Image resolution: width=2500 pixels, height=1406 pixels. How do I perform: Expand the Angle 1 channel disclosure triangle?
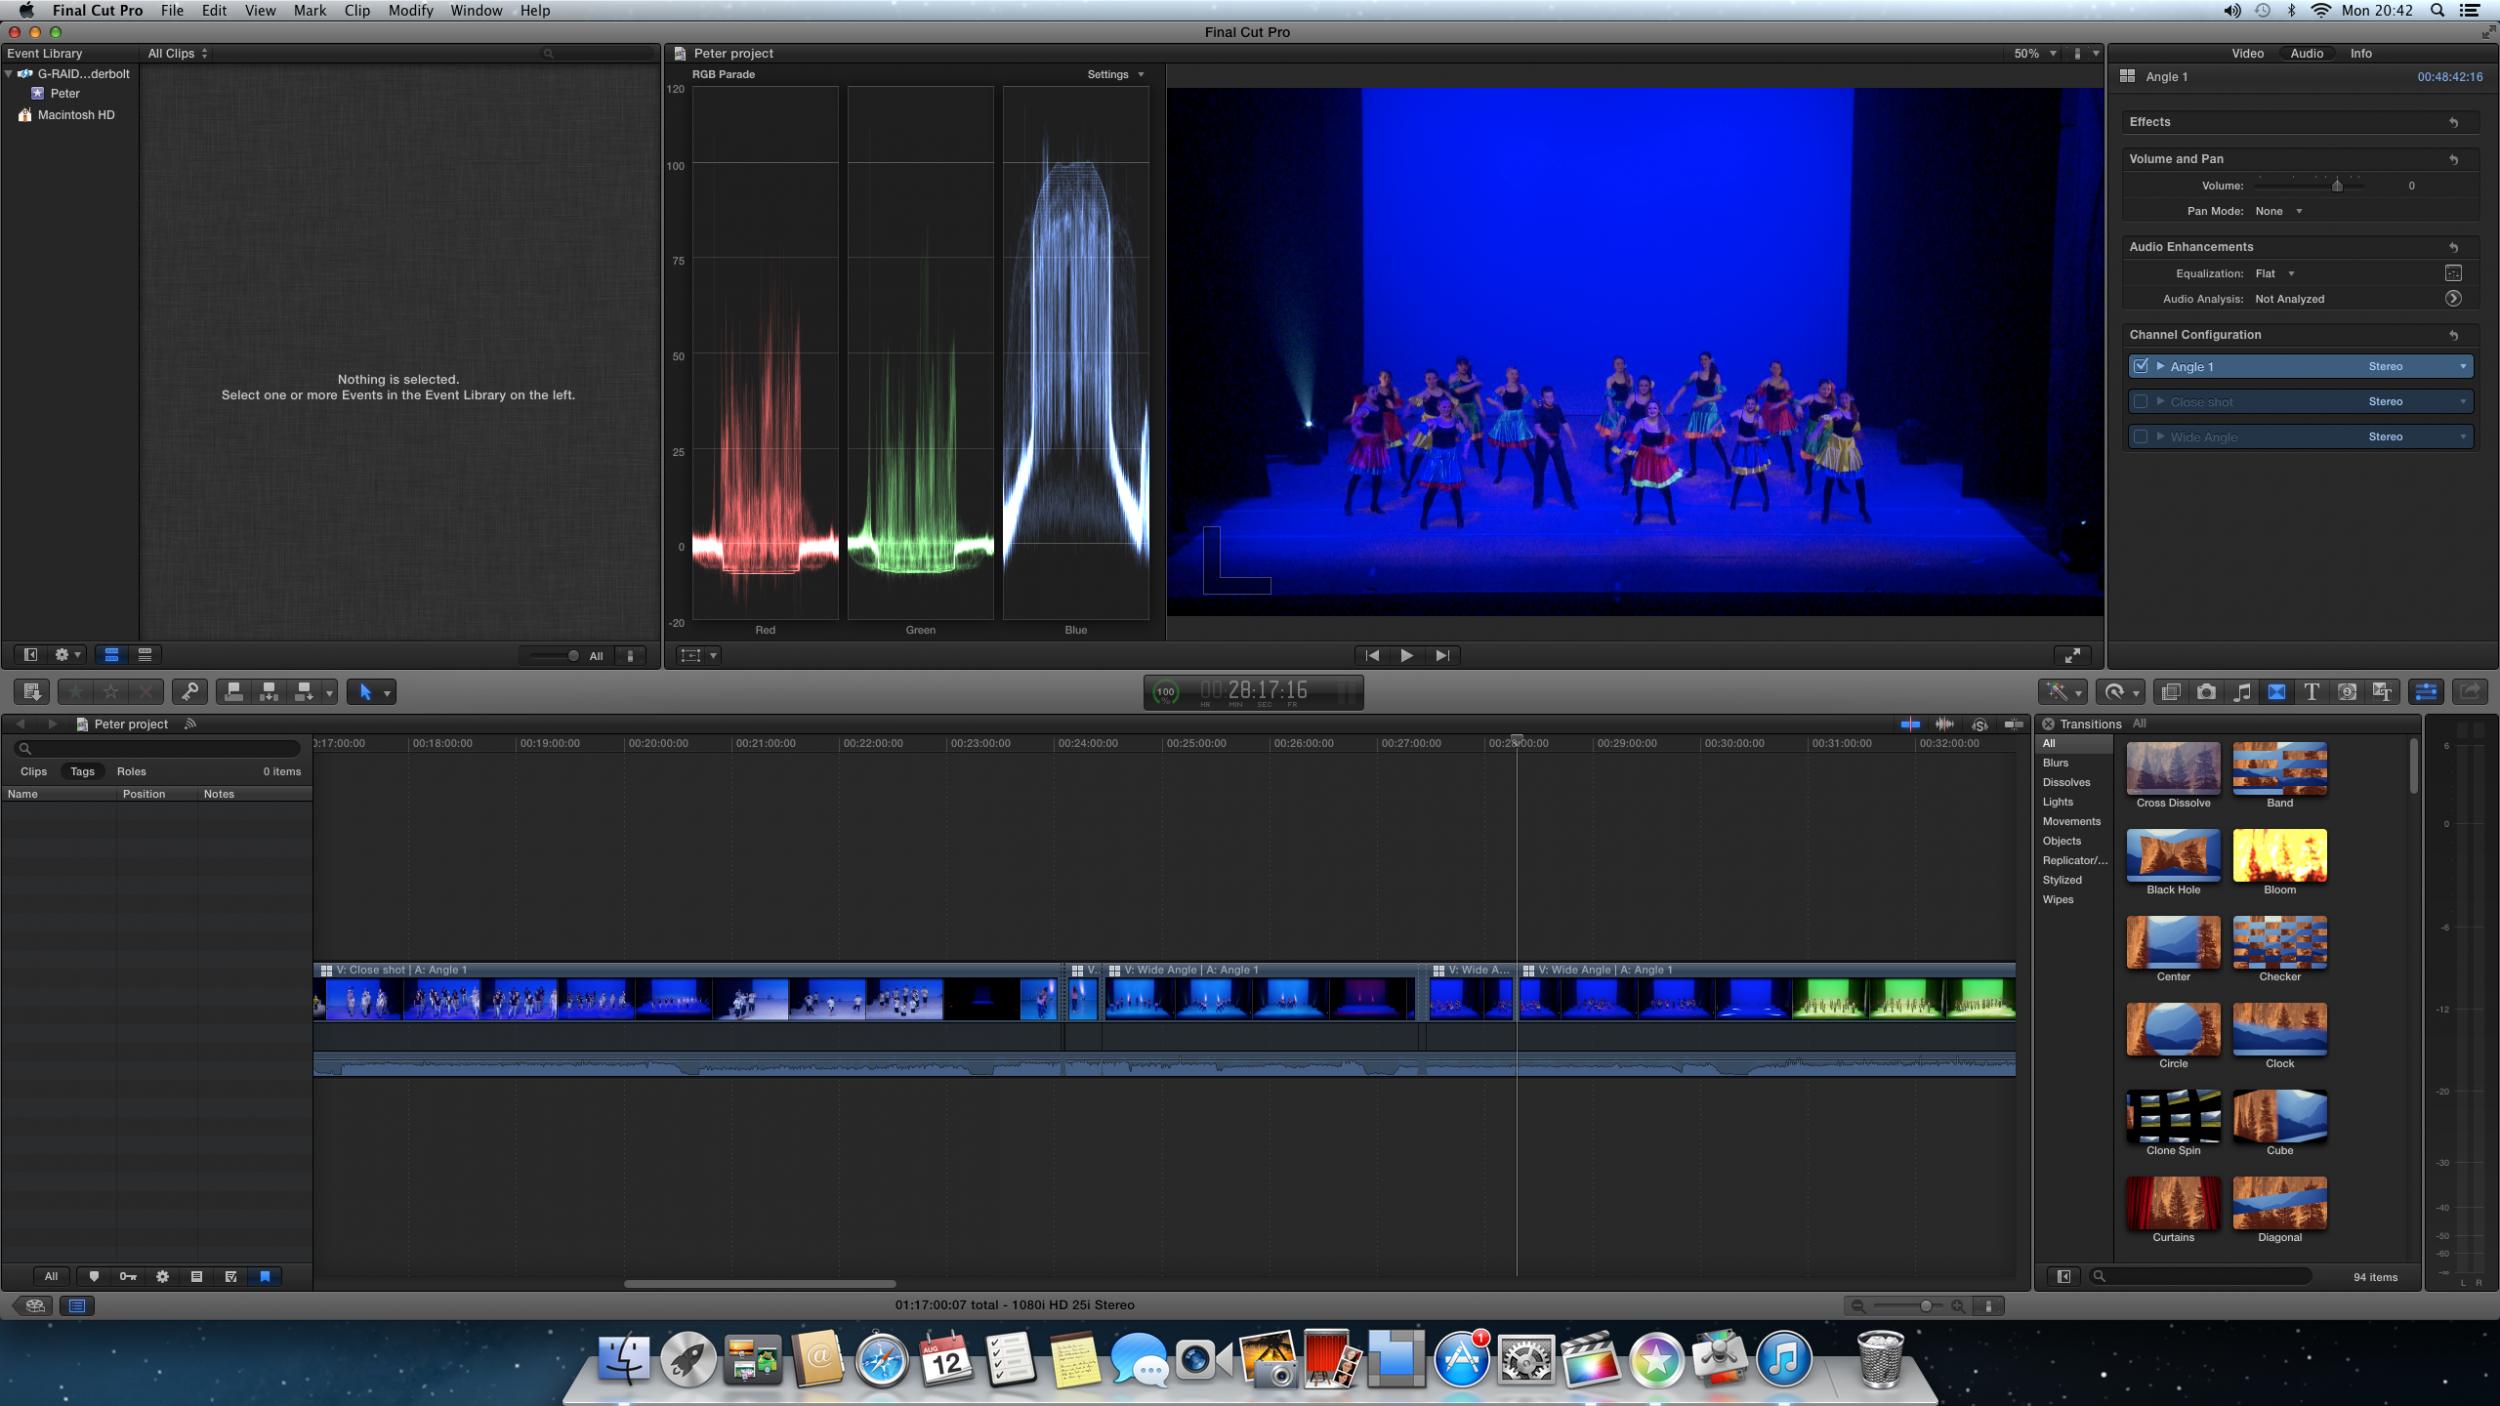click(x=2160, y=366)
